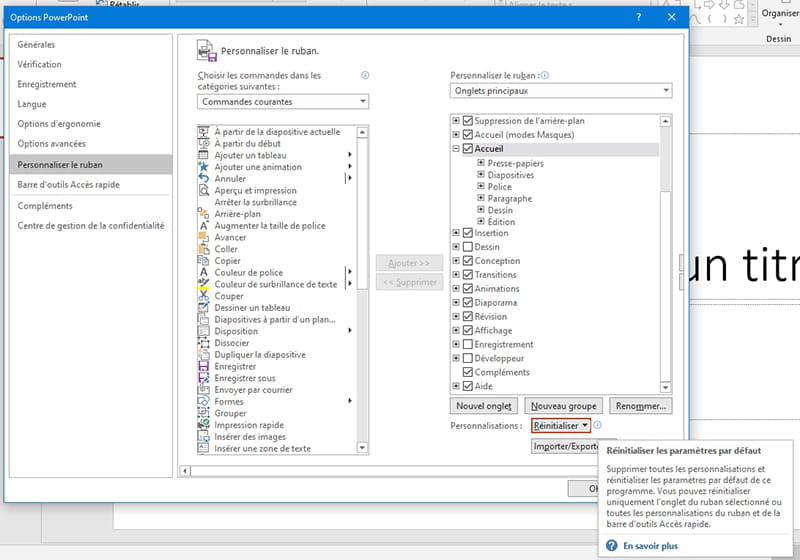Click the Nouveau groupe button

click(563, 406)
